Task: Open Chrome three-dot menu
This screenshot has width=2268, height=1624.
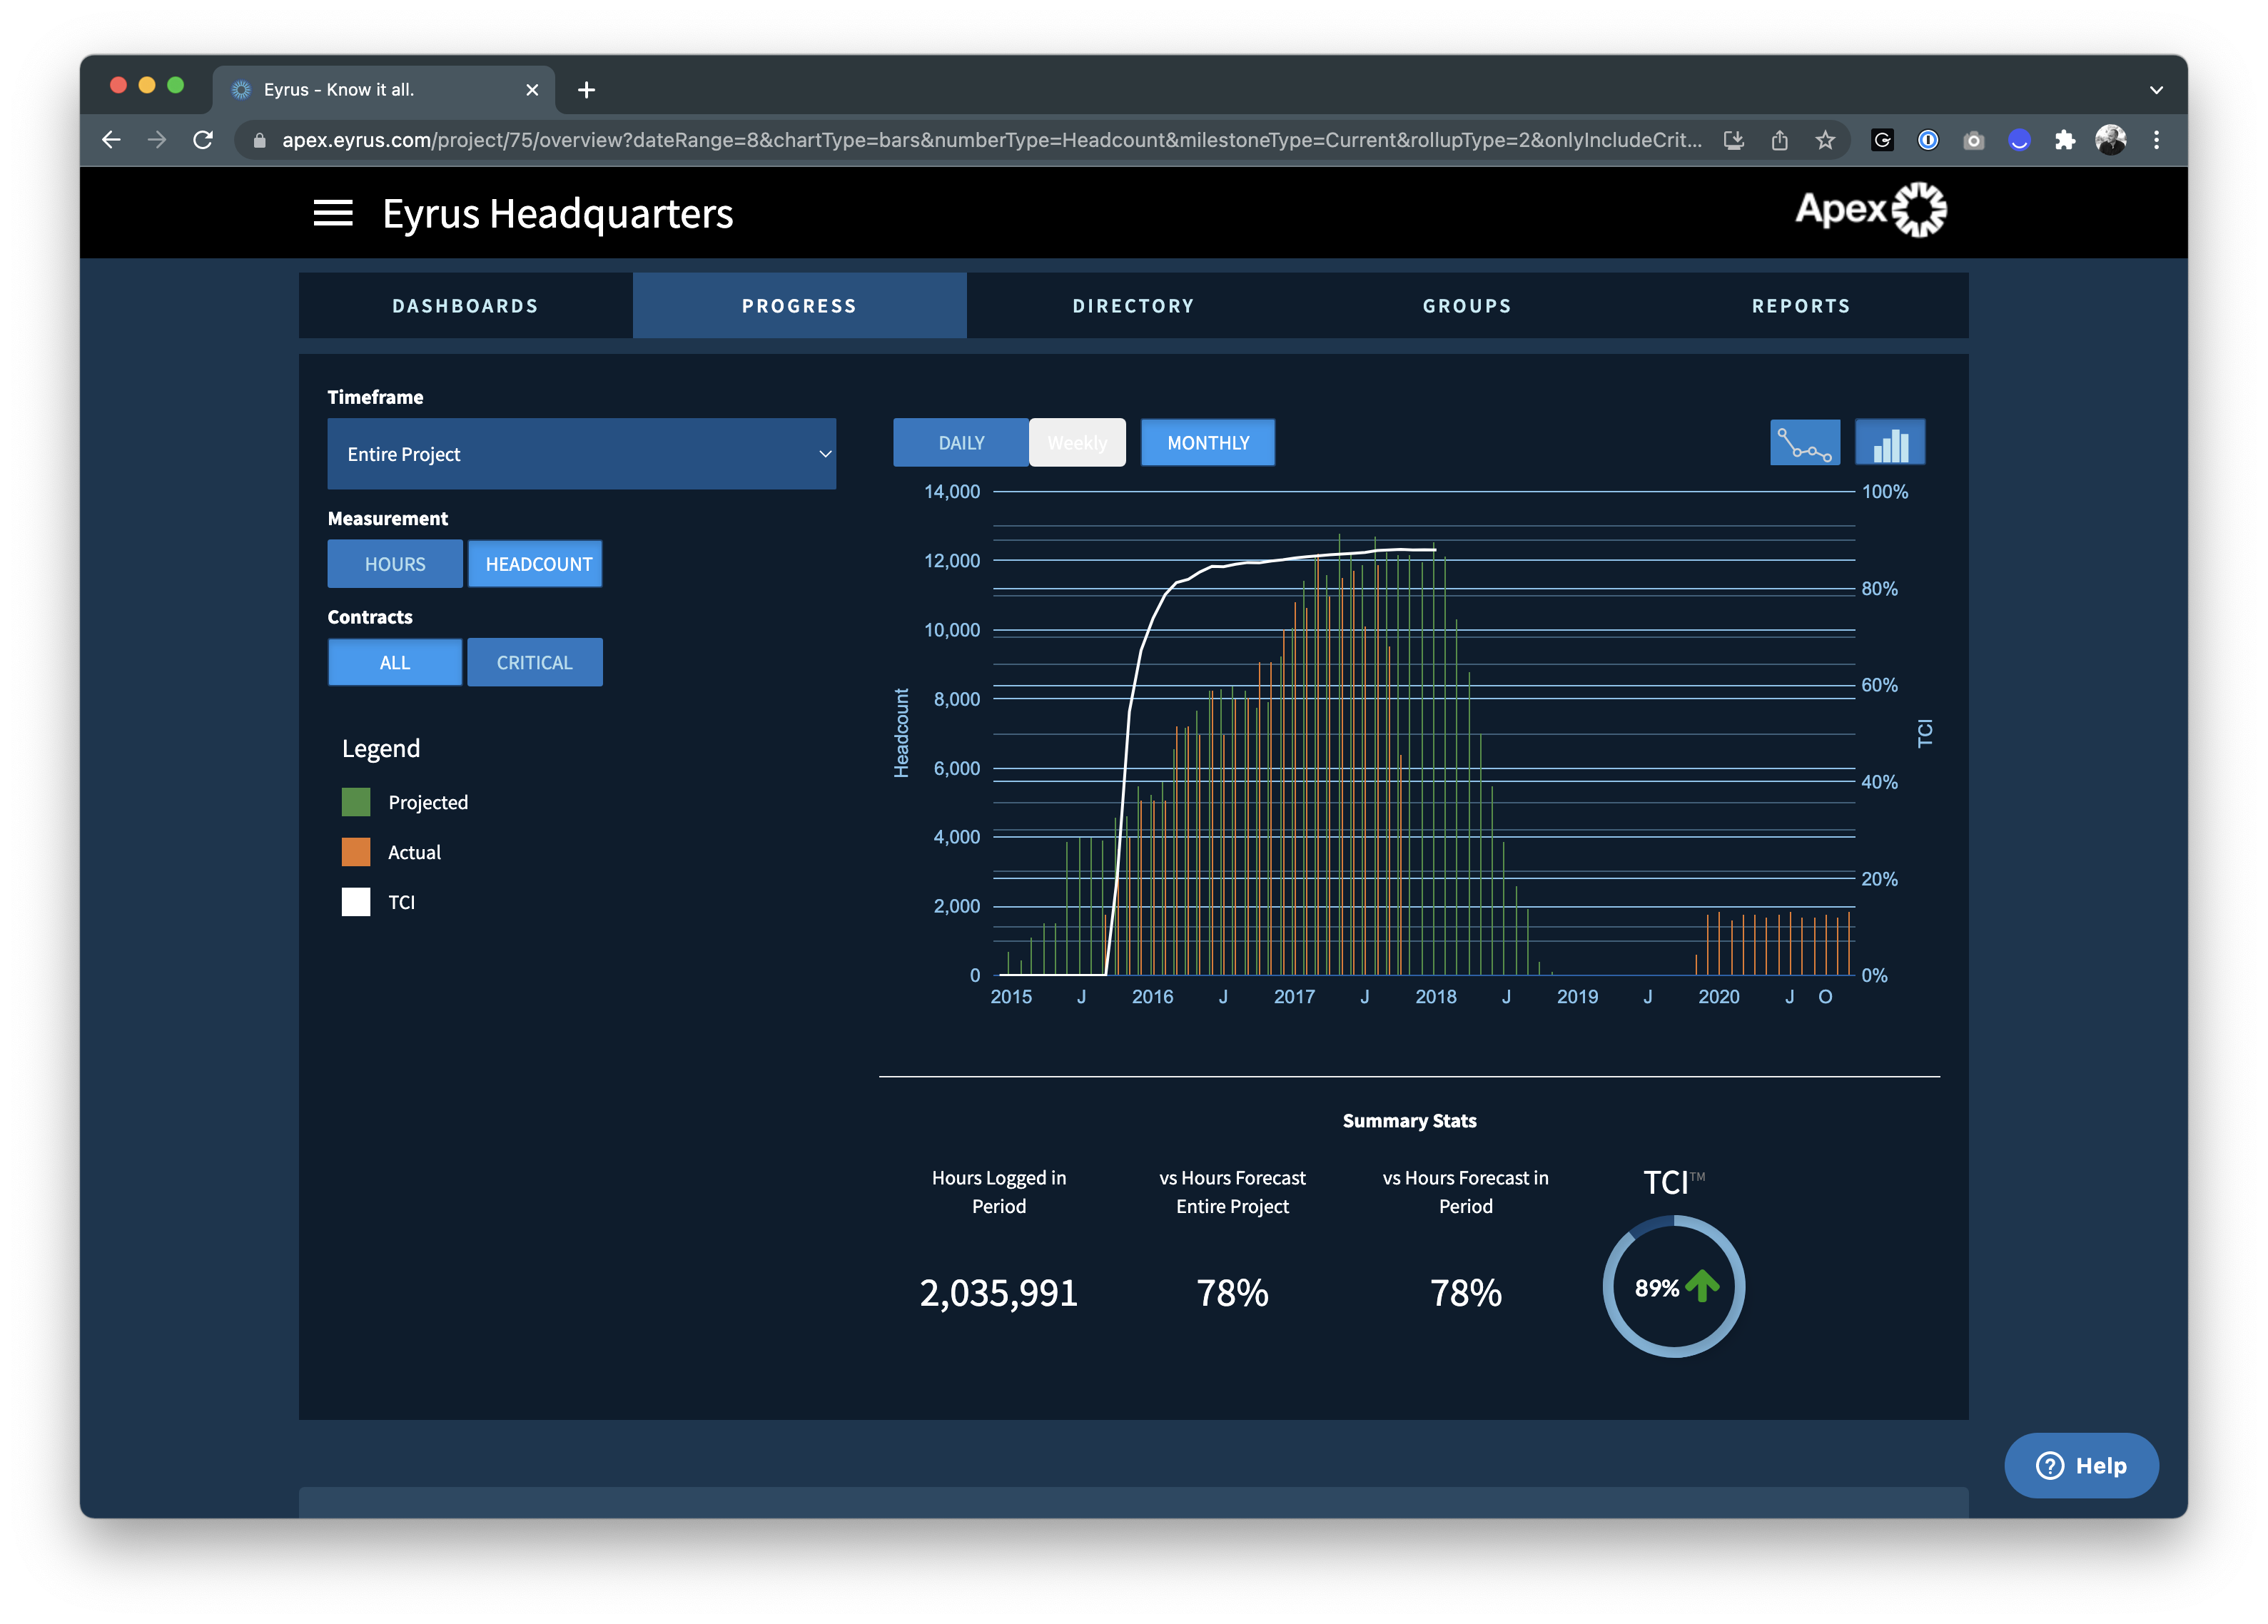Action: coord(2157,140)
